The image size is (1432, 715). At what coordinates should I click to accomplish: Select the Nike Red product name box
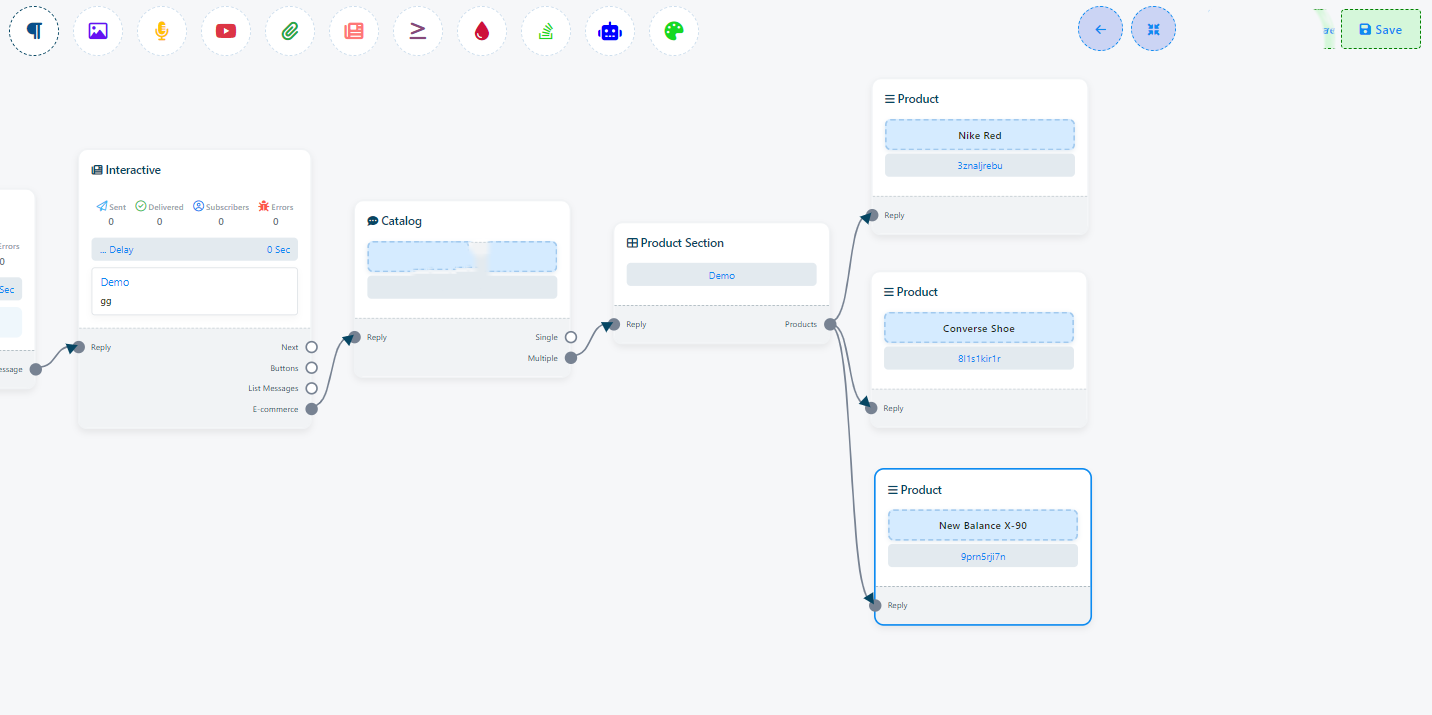[x=979, y=135]
